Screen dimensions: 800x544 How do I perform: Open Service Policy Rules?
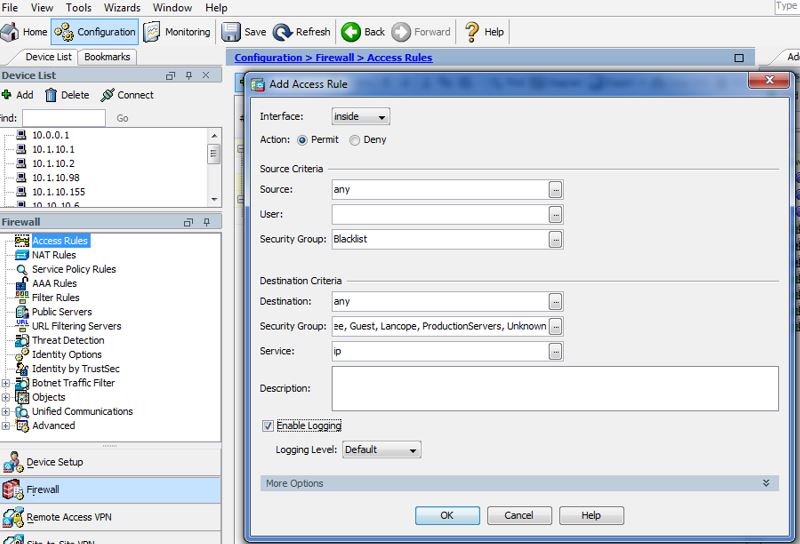(x=73, y=269)
